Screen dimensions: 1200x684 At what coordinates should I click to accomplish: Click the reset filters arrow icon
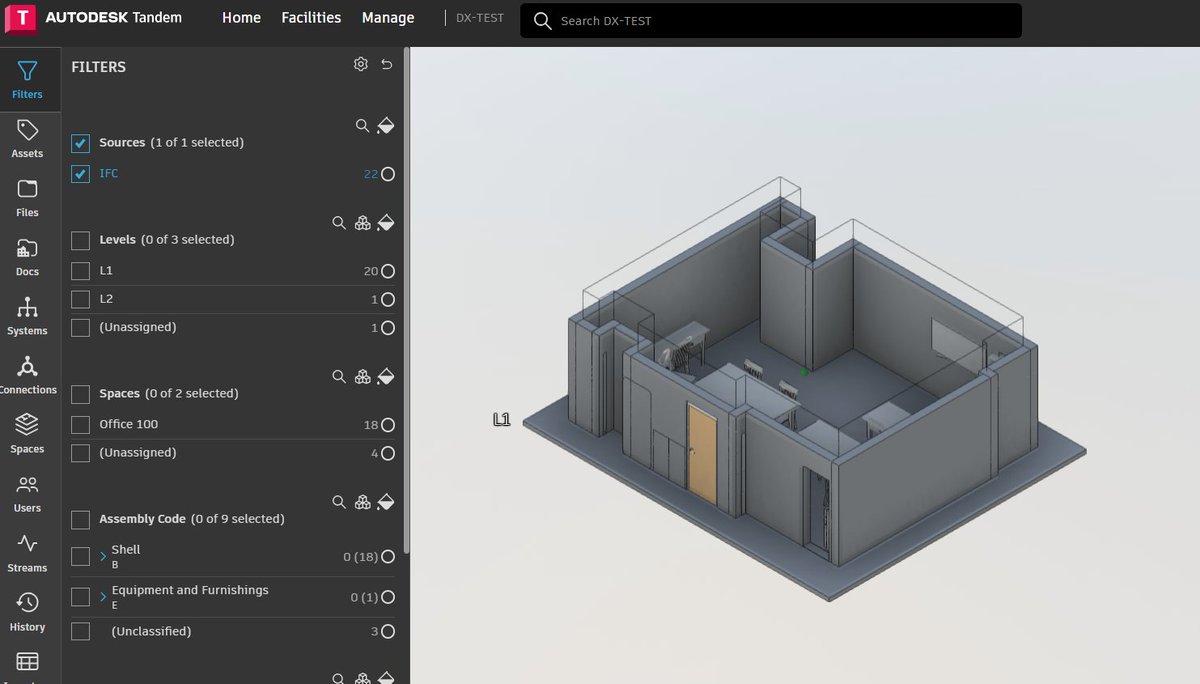(387, 65)
